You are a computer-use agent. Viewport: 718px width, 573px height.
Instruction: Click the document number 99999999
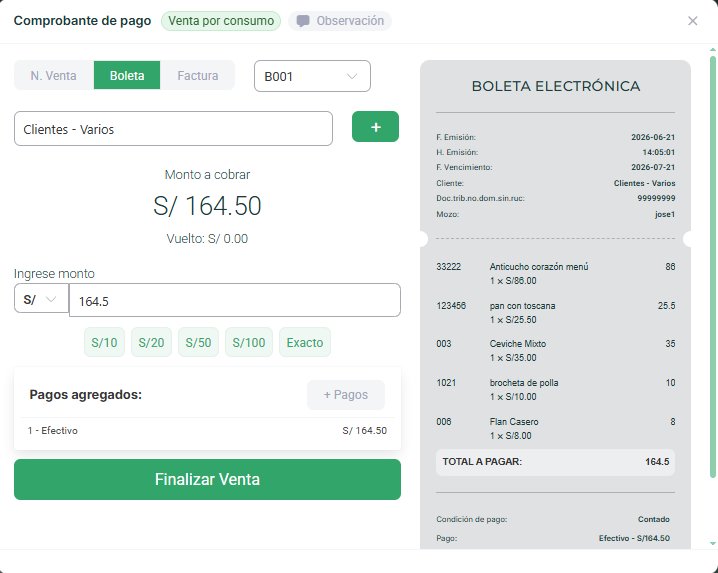pyautogui.click(x=656, y=198)
